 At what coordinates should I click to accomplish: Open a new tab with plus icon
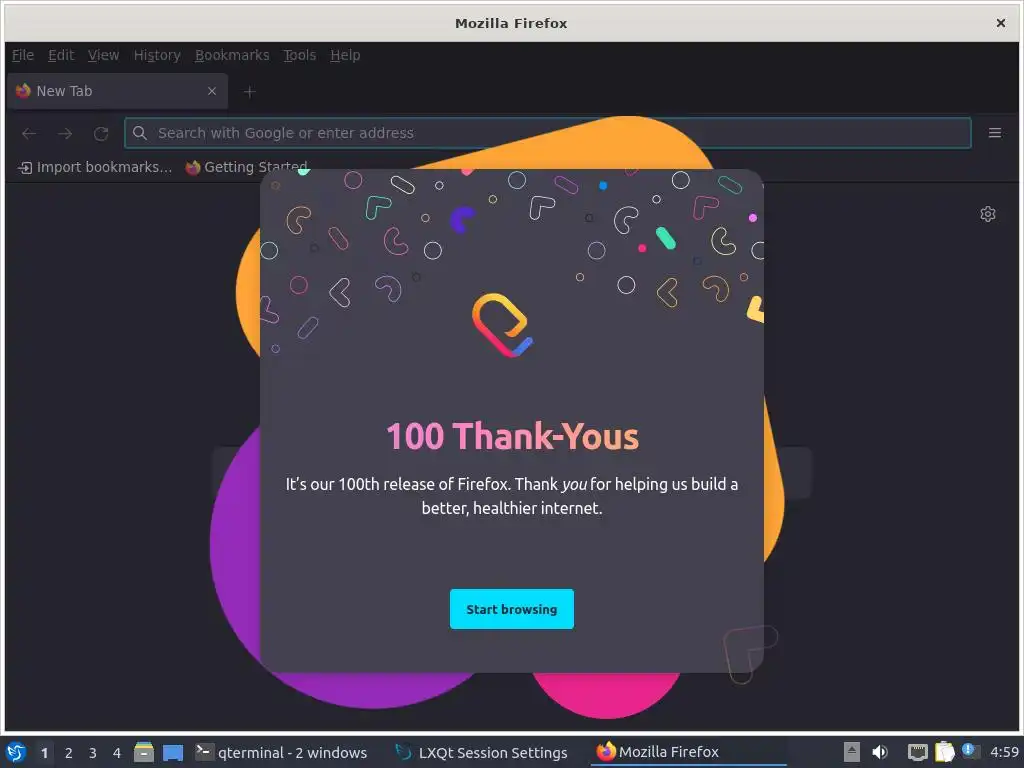pyautogui.click(x=249, y=92)
